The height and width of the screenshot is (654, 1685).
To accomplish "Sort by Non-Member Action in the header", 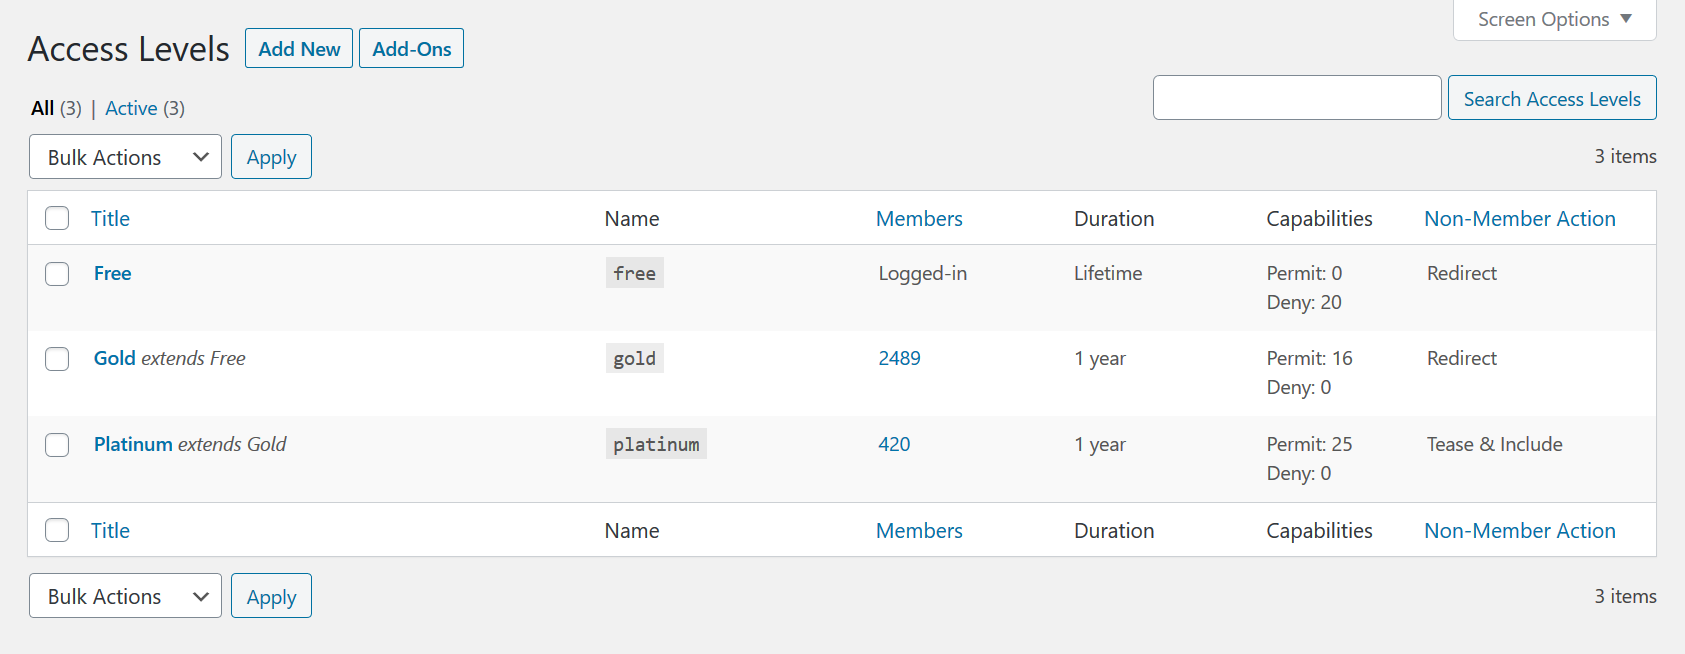I will click(1520, 218).
